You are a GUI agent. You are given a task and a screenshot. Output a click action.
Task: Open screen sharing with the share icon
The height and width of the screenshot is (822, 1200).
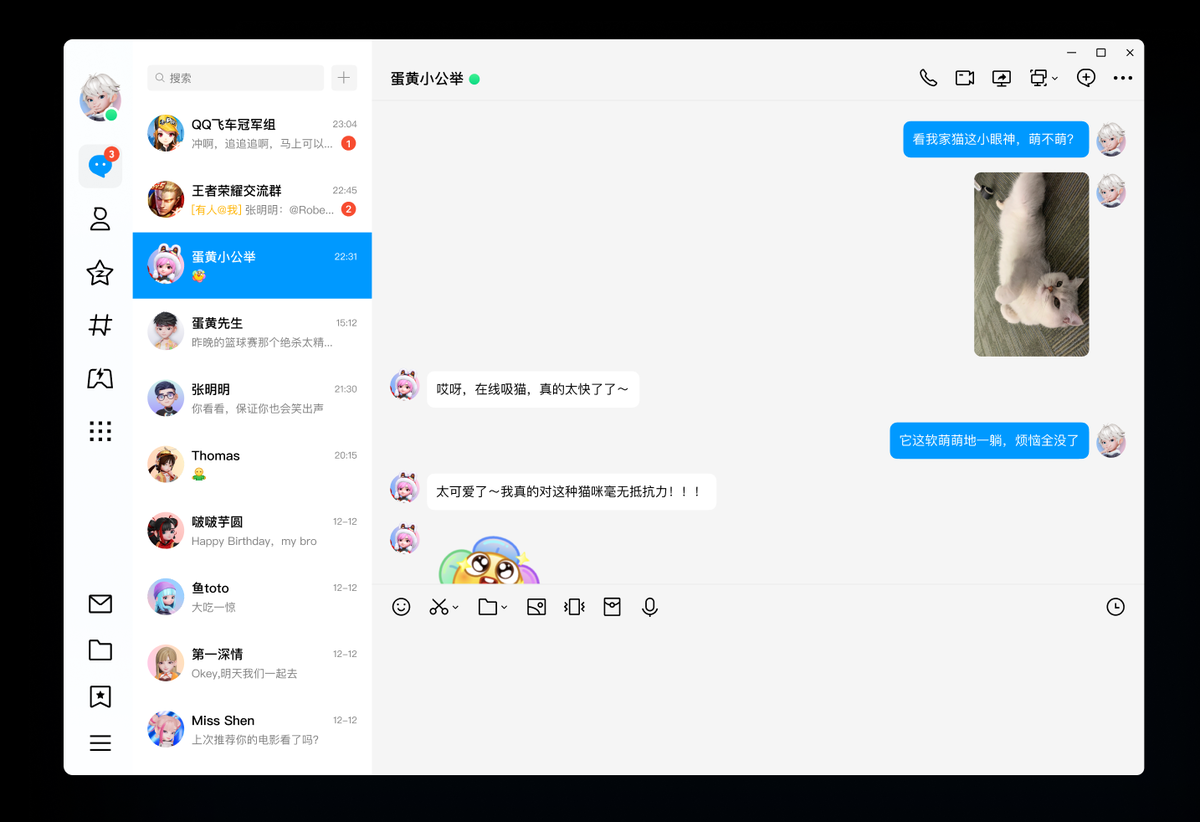click(x=1001, y=77)
